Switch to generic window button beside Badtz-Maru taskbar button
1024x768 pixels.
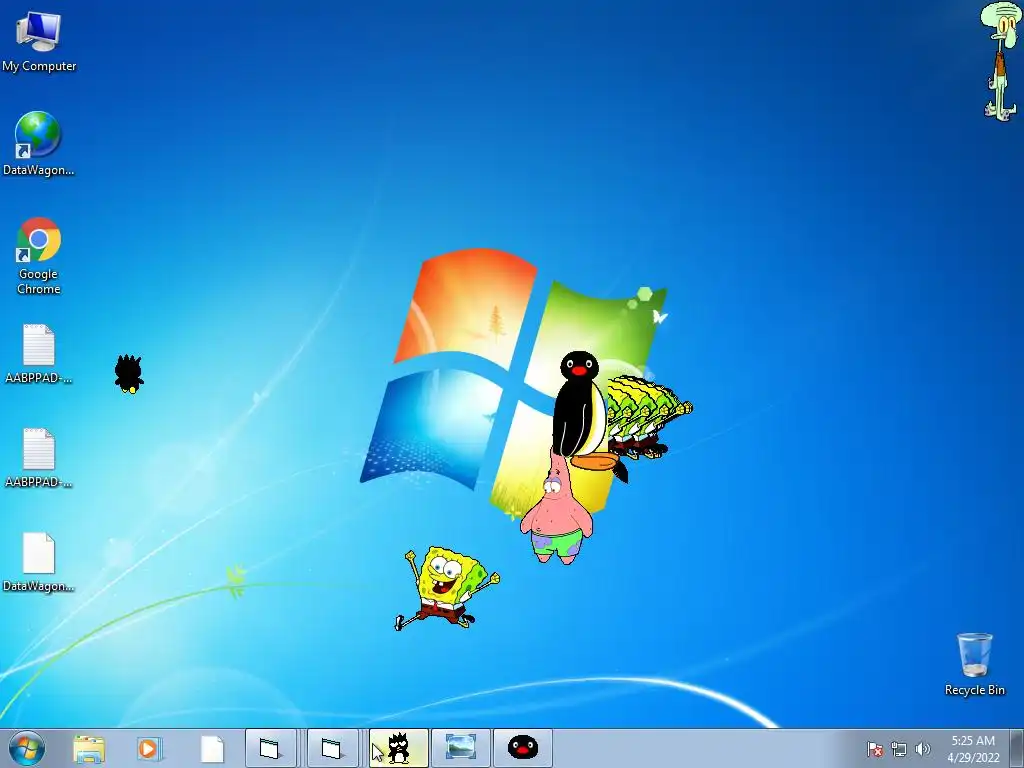(332, 748)
